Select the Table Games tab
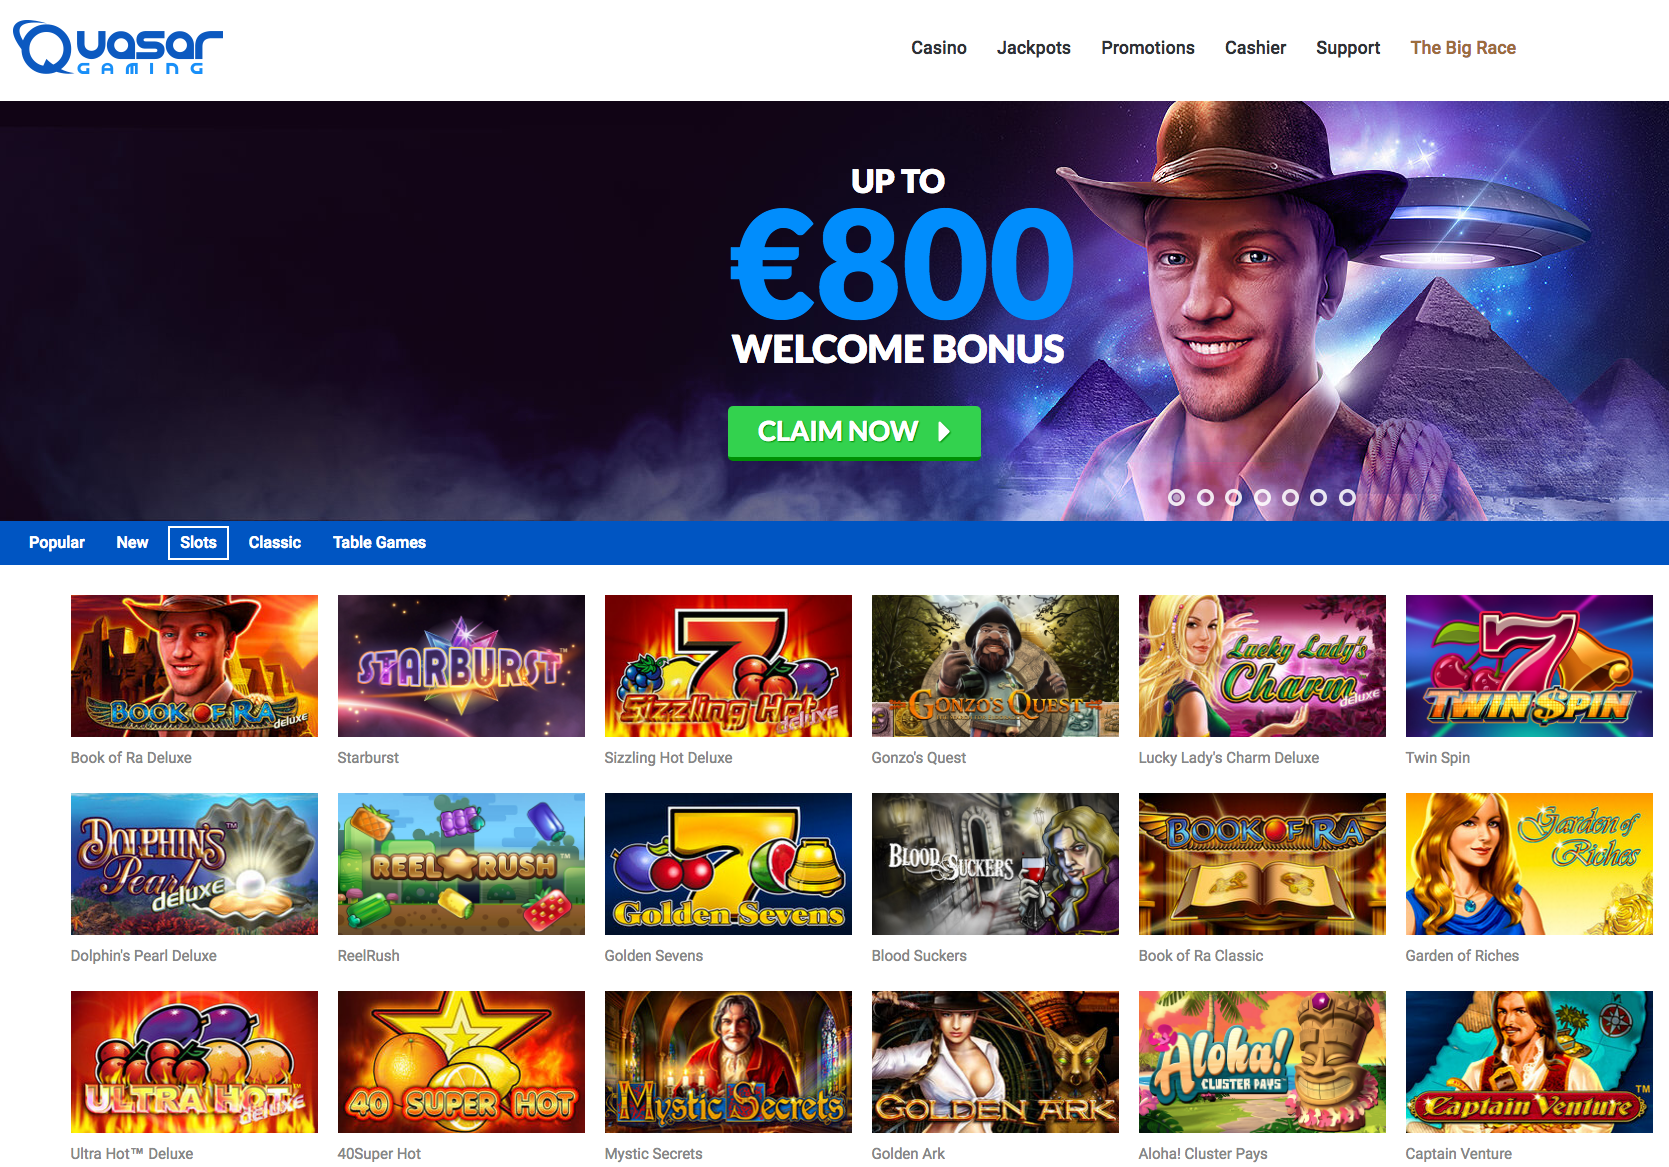The width and height of the screenshot is (1669, 1167). pos(379,542)
